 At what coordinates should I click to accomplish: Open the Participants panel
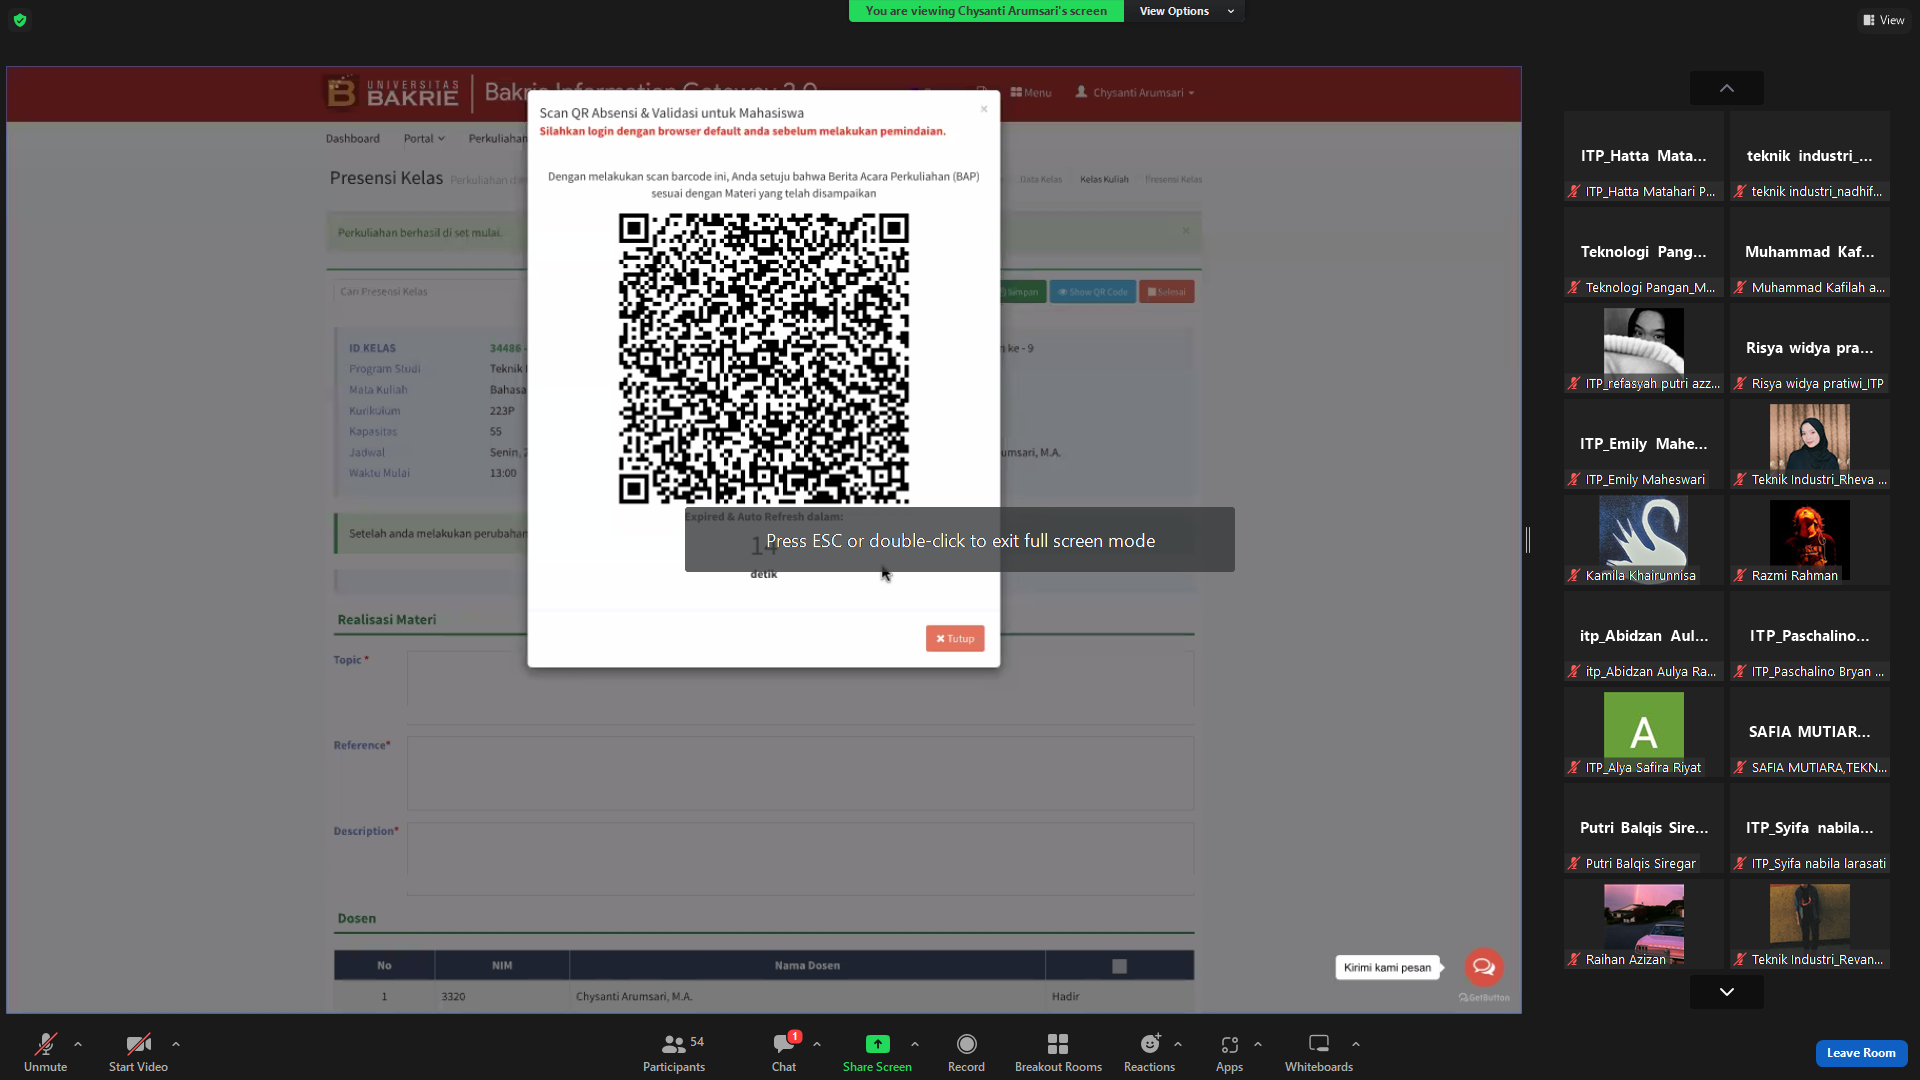[674, 1053]
